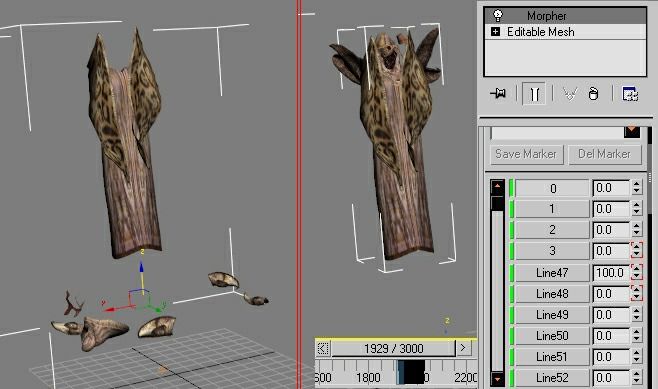This screenshot has width=658, height=389.
Task: Click previous frame arrow on time slider
Action: pos(323,348)
